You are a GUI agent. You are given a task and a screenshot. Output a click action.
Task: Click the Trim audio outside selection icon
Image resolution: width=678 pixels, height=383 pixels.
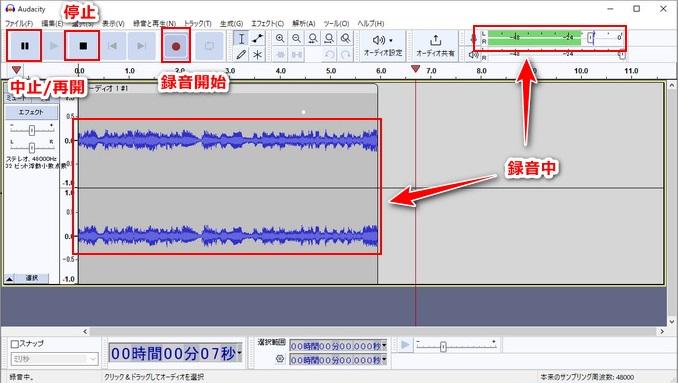(x=280, y=54)
